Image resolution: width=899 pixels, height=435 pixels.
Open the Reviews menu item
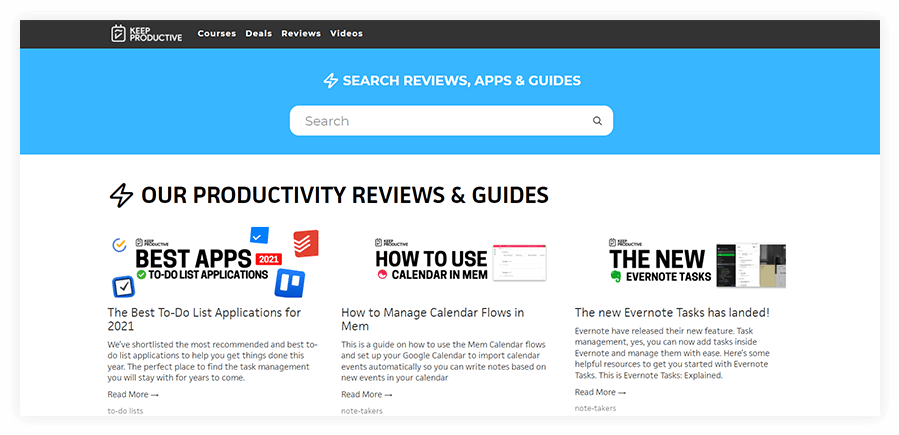coord(301,33)
